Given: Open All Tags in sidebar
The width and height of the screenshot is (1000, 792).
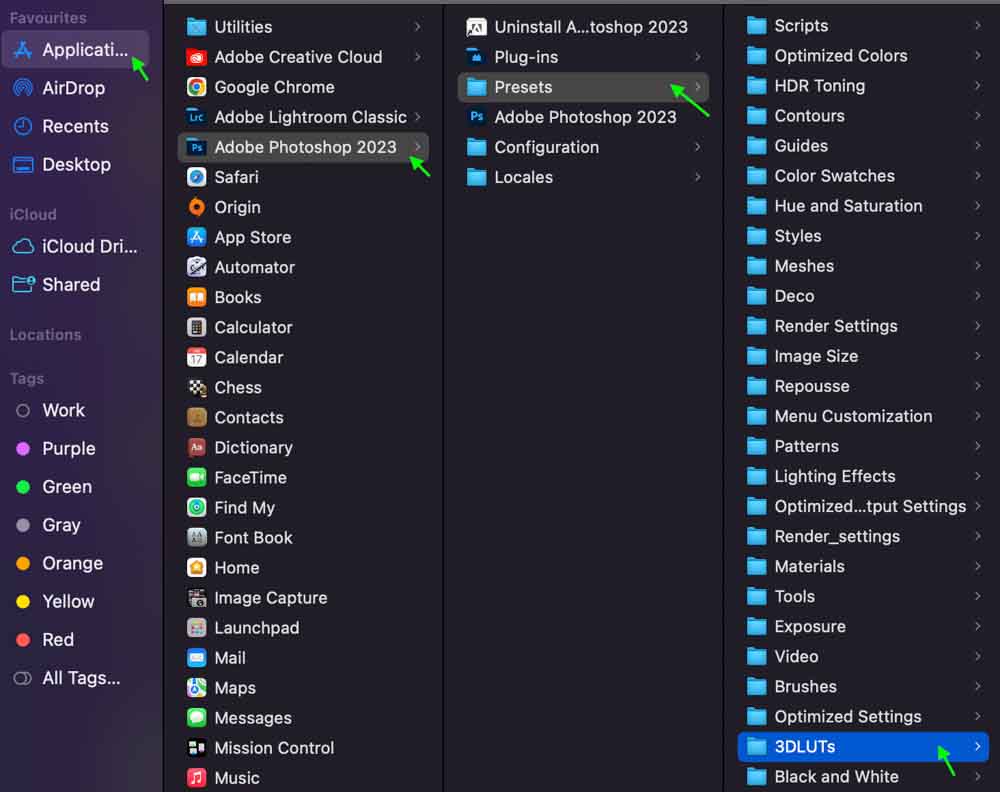Looking at the screenshot, I should pos(80,678).
